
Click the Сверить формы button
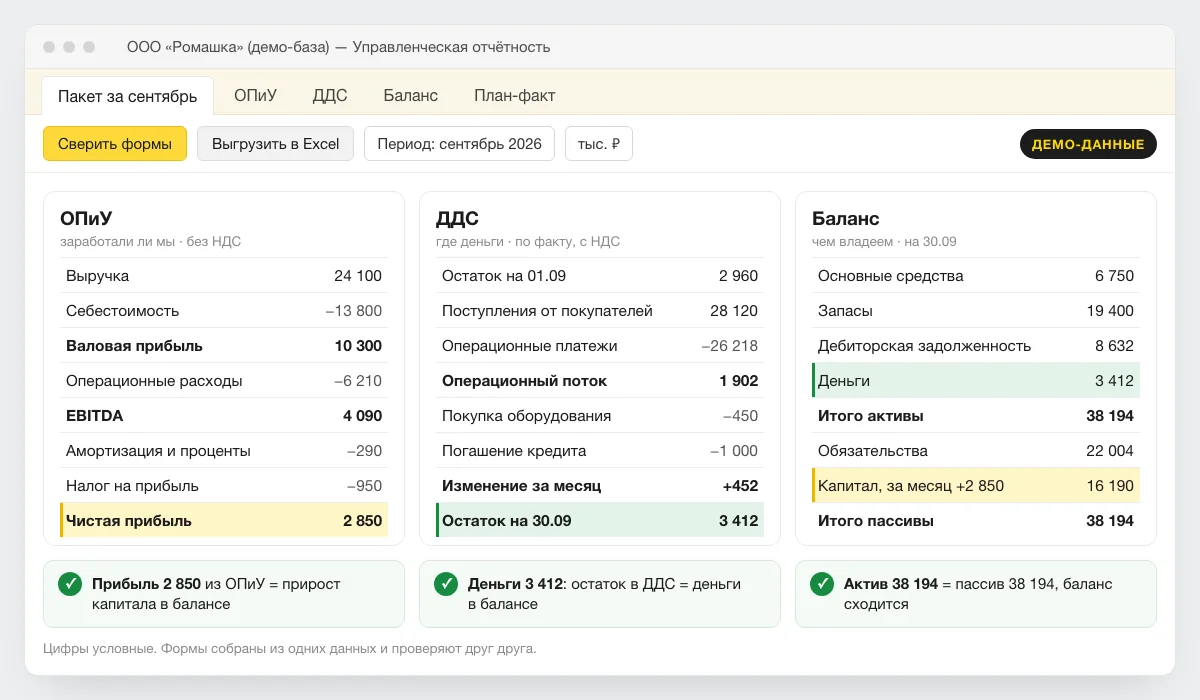pos(115,143)
